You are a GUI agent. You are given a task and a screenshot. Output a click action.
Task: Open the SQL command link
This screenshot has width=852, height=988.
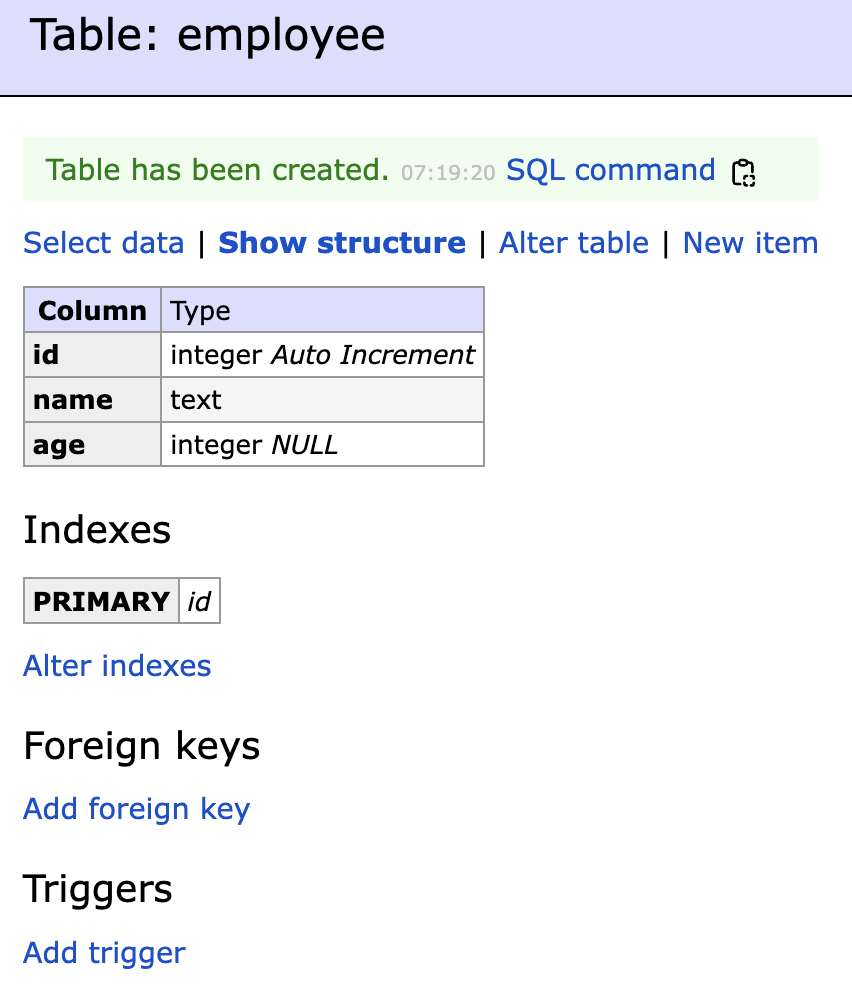pyautogui.click(x=610, y=170)
